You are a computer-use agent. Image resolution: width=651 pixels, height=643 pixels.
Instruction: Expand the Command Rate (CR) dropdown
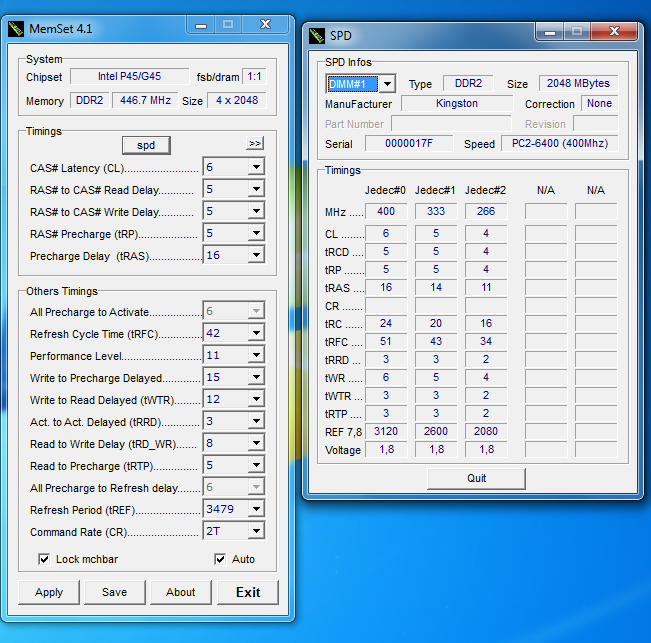point(256,532)
